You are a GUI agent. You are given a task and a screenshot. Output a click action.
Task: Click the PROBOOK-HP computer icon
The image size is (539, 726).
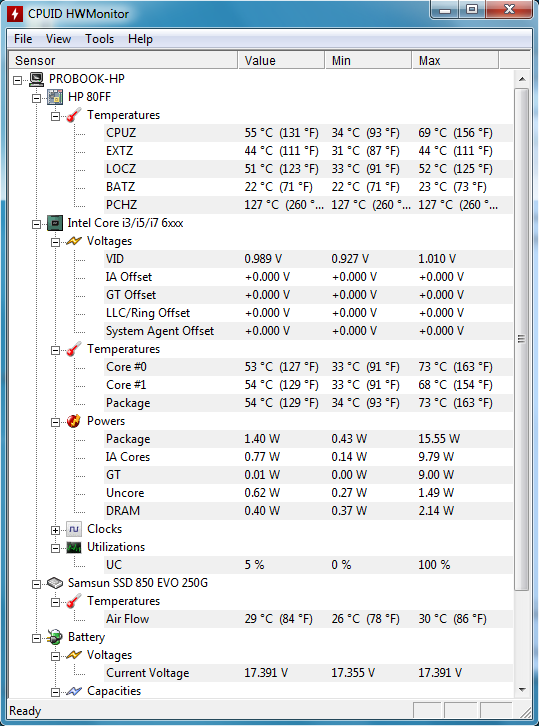37,79
